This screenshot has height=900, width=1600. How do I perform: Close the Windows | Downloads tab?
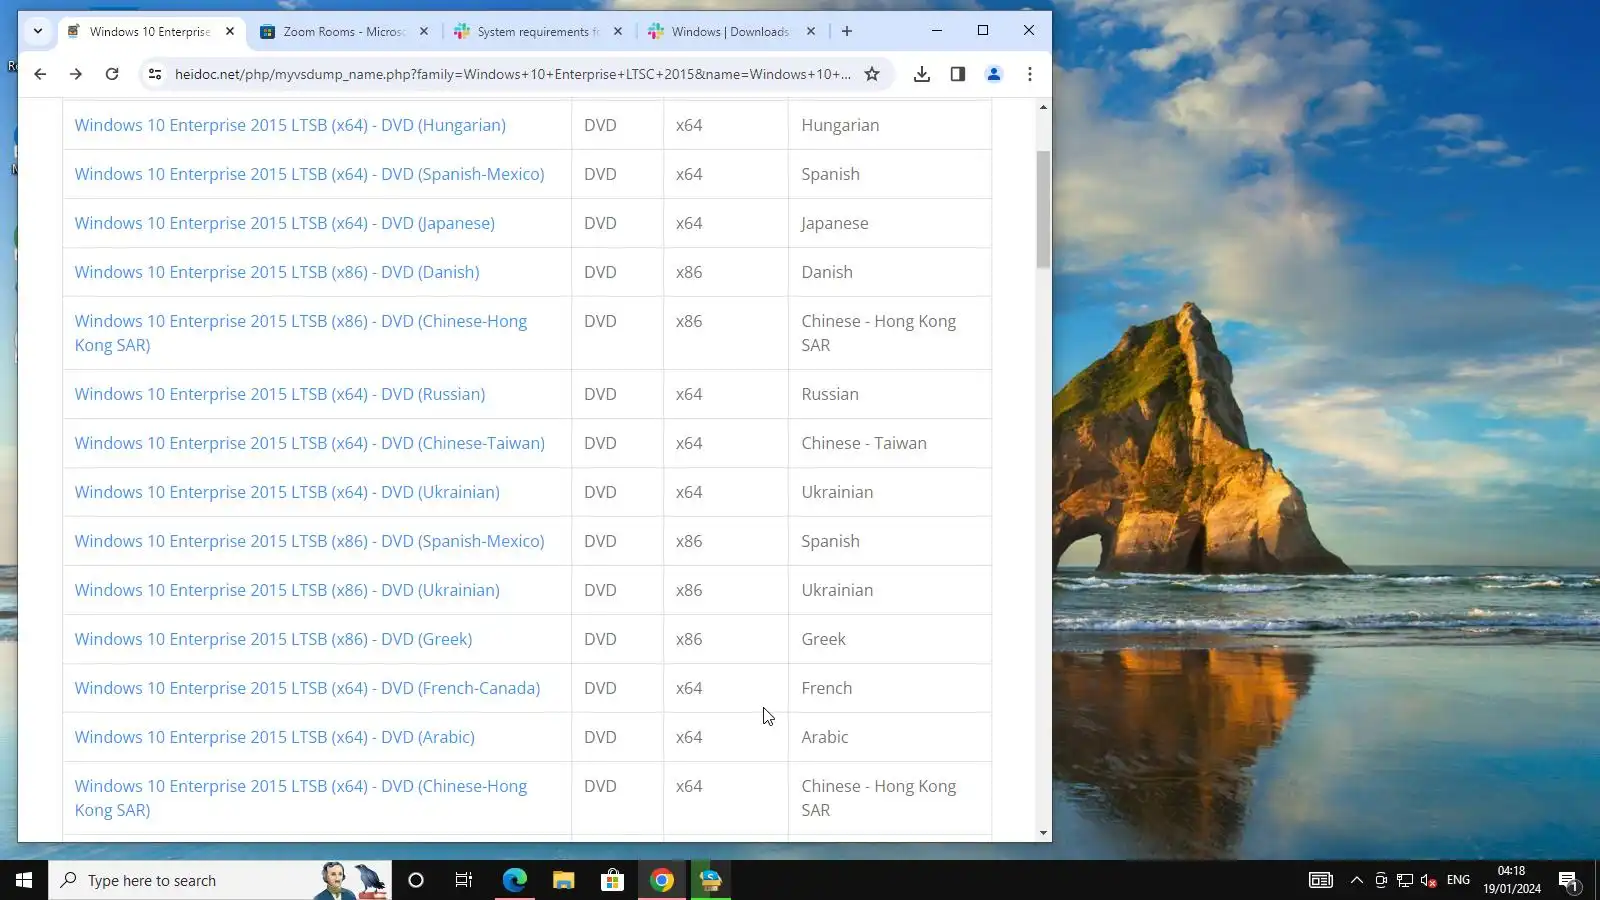point(811,31)
